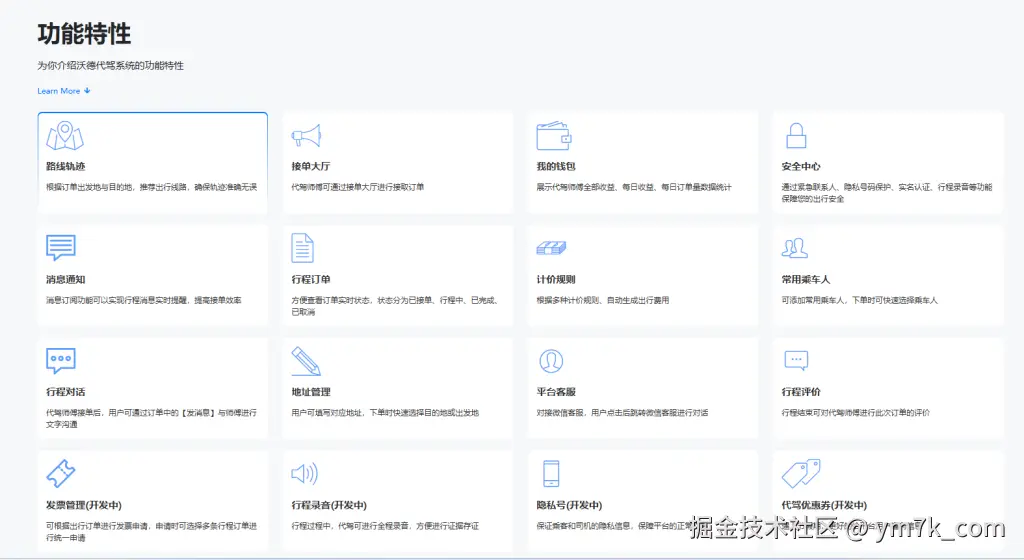1024x560 pixels.
Task: Click the two-person icon for 常用乘车人
Action: 795,248
